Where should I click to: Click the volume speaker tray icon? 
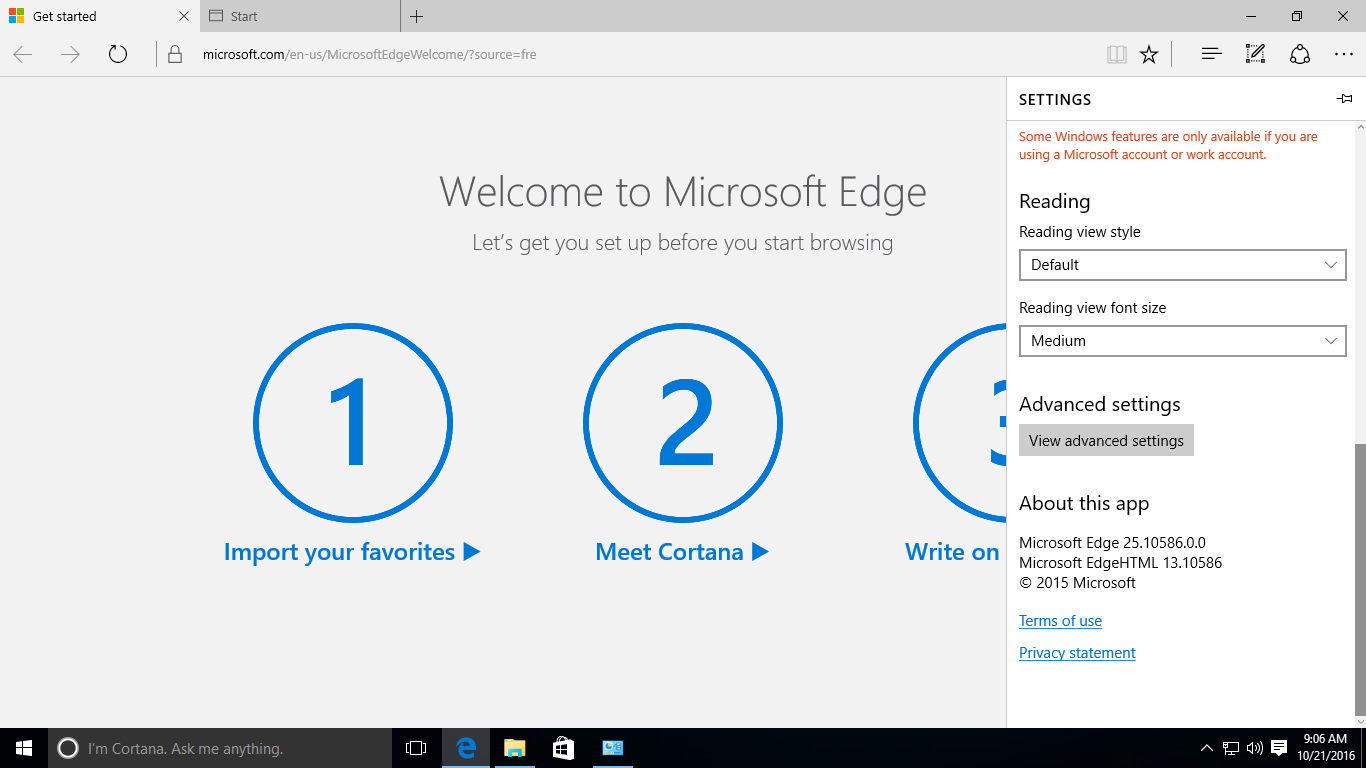[x=1255, y=748]
